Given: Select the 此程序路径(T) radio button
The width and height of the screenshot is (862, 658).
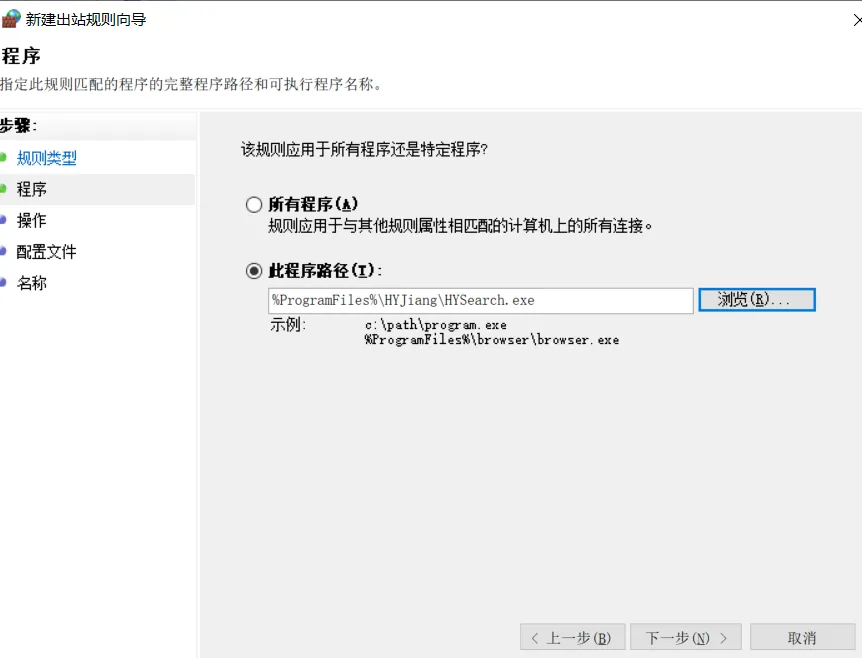Looking at the screenshot, I should click(254, 271).
